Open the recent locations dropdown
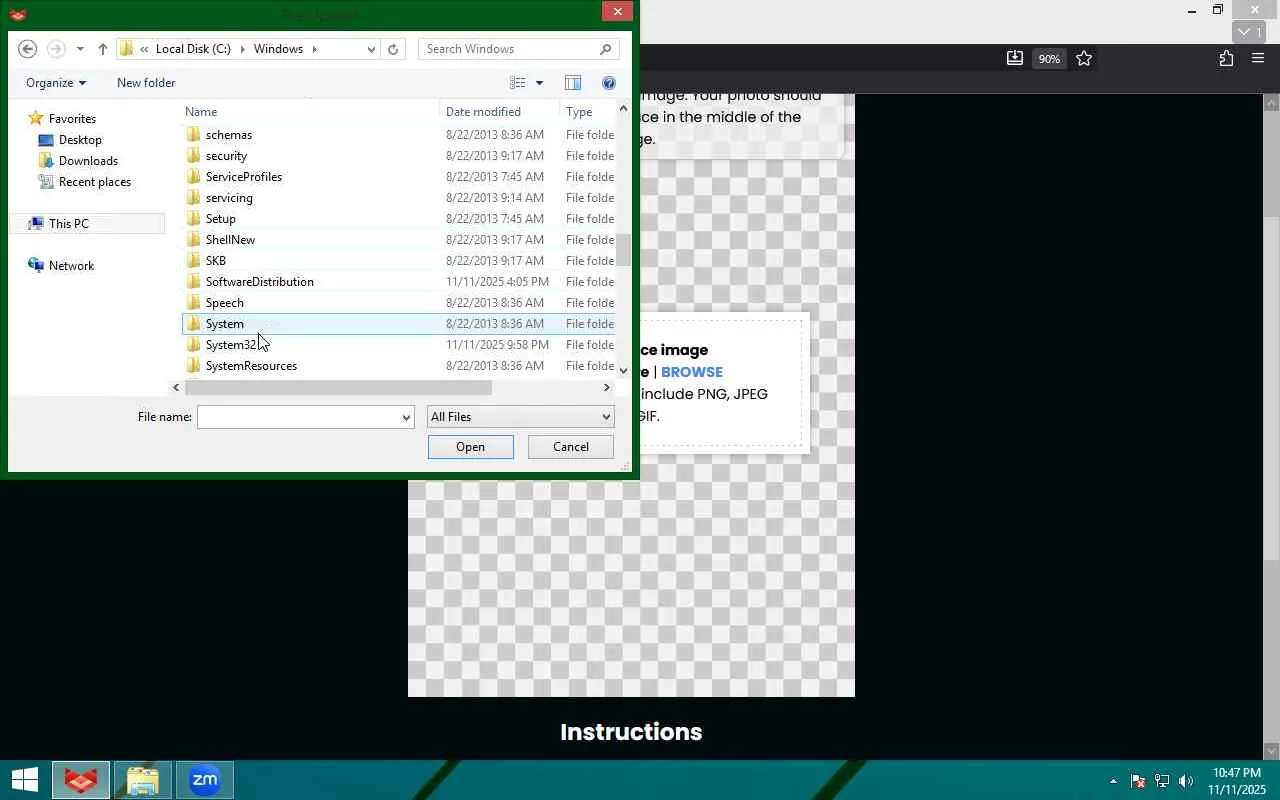 tap(80, 49)
